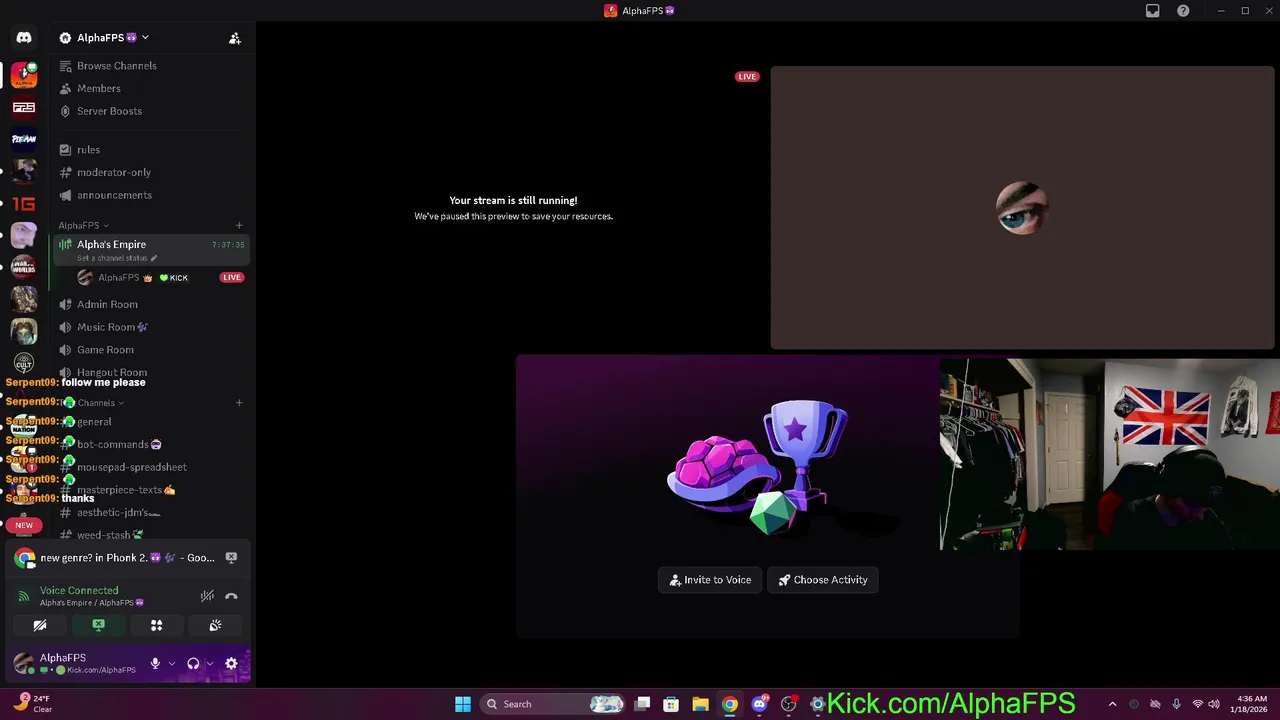Add a channel to the Channels category
The image size is (1280, 720).
coord(239,403)
